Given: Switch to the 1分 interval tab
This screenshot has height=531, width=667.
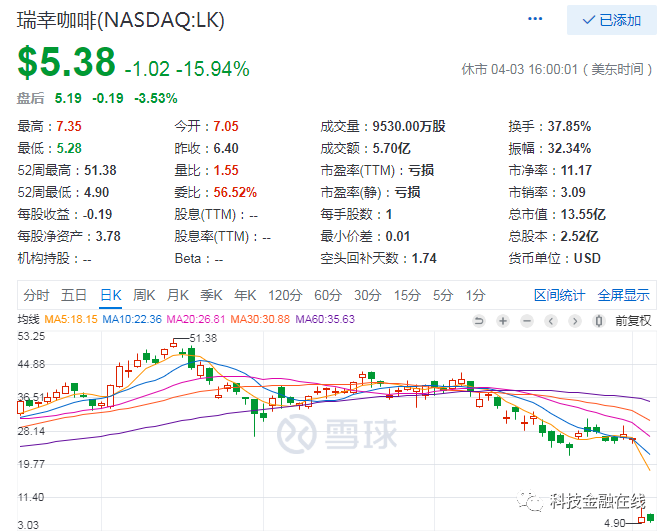Looking at the screenshot, I should click(476, 295).
